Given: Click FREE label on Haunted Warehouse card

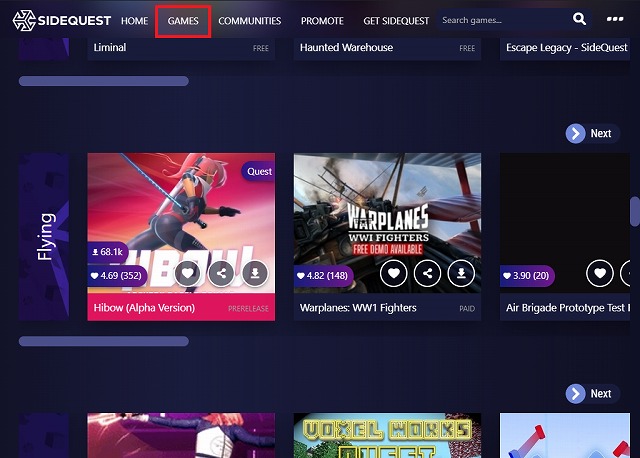Looking at the screenshot, I should [467, 48].
